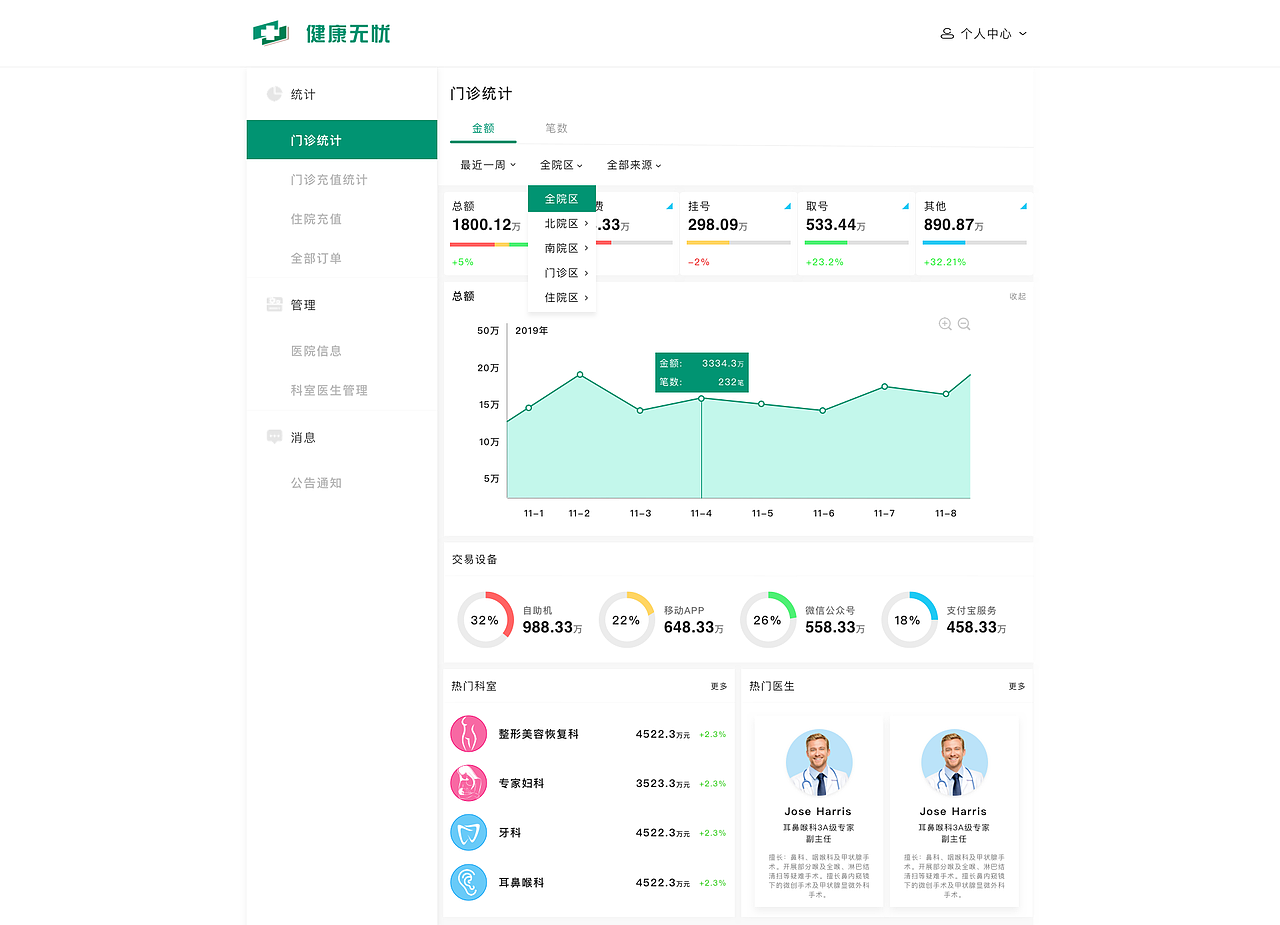Click the 牙科 tooth icon in 热门科室
Viewport: 1280px width, 925px height.
click(468, 832)
